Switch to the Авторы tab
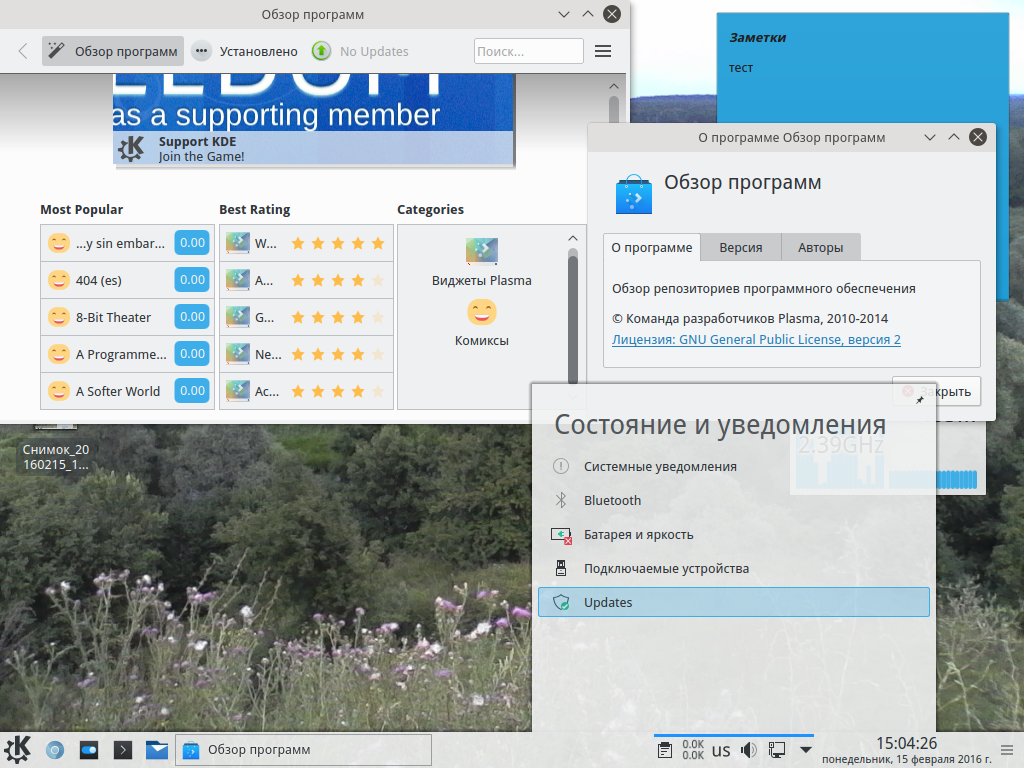1024x768 pixels. click(820, 248)
